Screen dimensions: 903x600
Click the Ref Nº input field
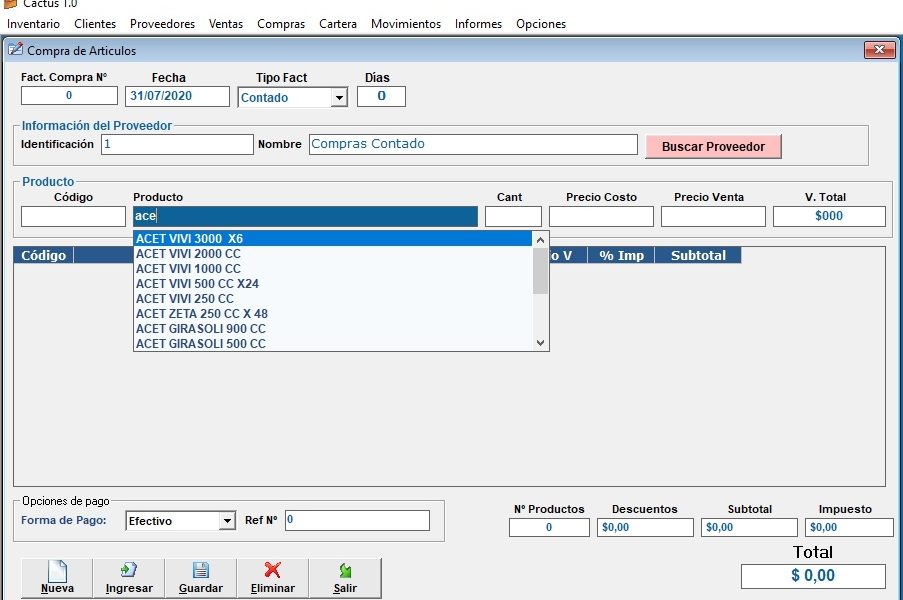pyautogui.click(x=357, y=521)
